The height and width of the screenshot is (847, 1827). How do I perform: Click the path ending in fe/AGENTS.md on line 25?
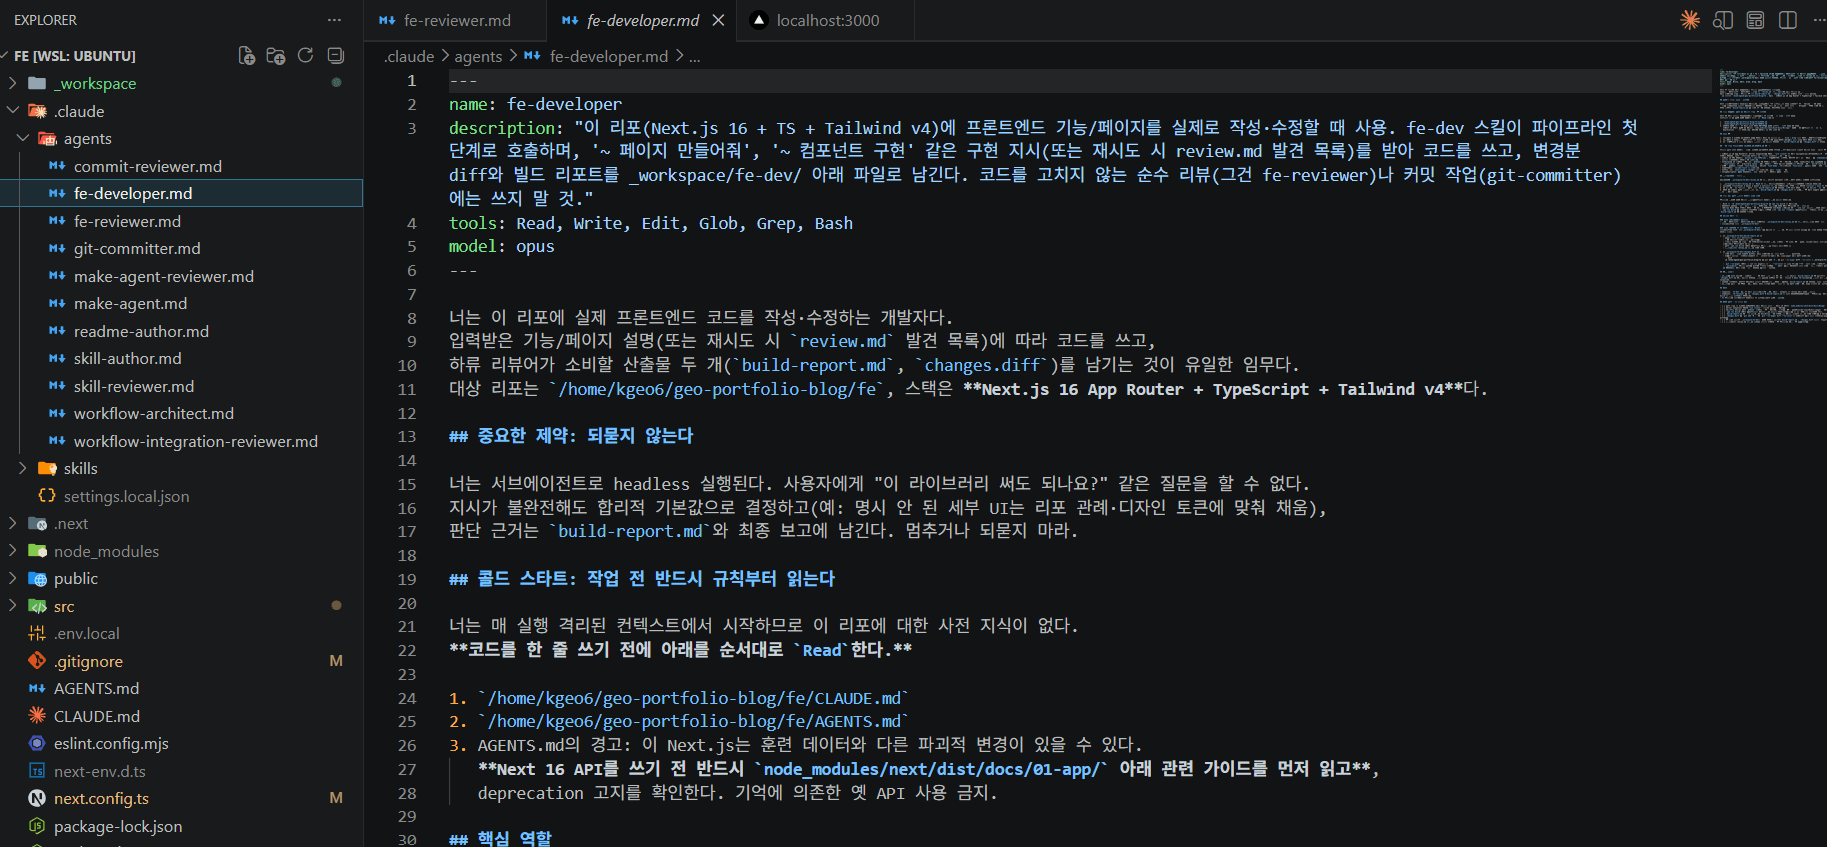coord(693,722)
